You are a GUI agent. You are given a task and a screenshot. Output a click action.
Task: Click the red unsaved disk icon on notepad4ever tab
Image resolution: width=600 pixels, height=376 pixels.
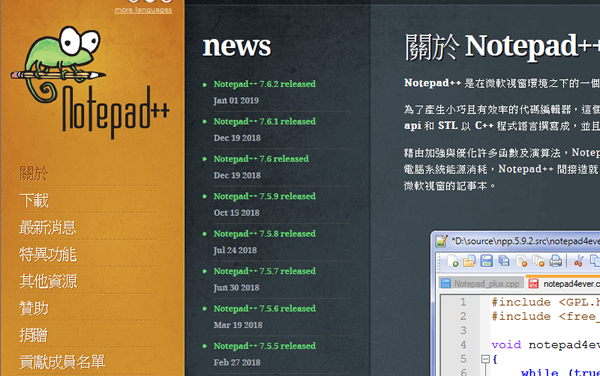pos(533,283)
